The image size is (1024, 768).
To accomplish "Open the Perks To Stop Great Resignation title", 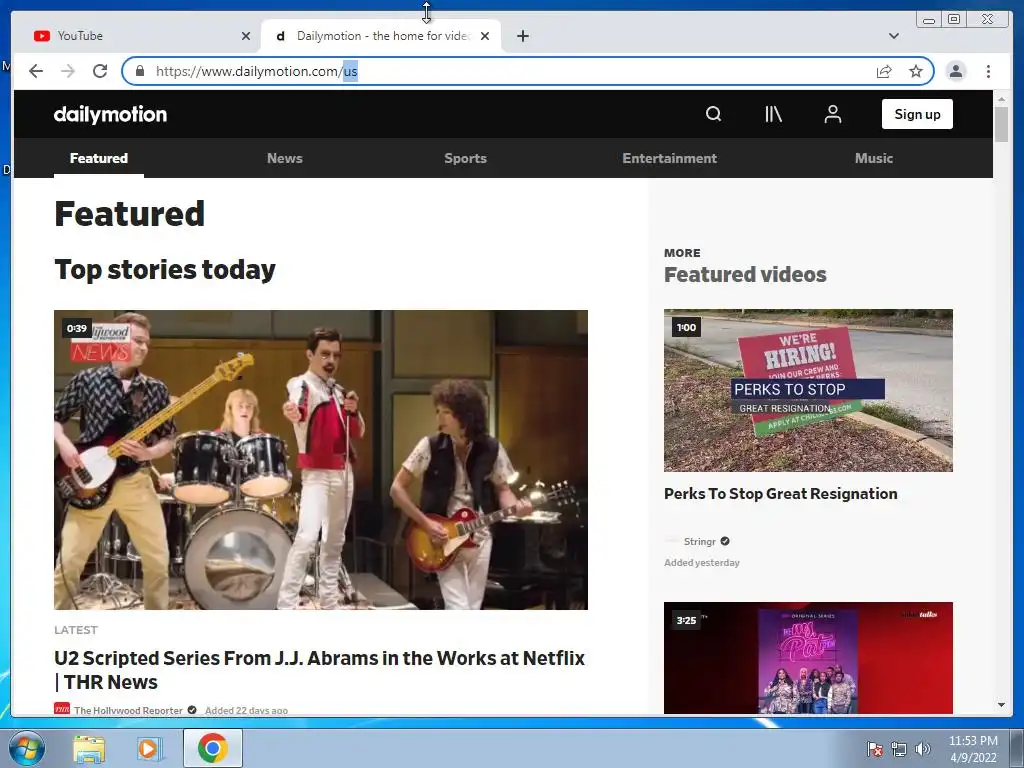I will point(780,494).
